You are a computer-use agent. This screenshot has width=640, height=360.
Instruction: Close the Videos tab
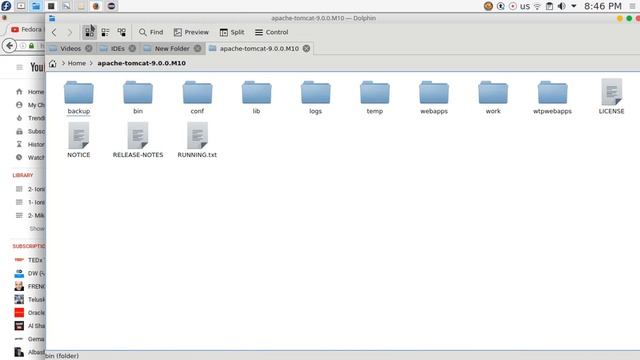coord(89,49)
